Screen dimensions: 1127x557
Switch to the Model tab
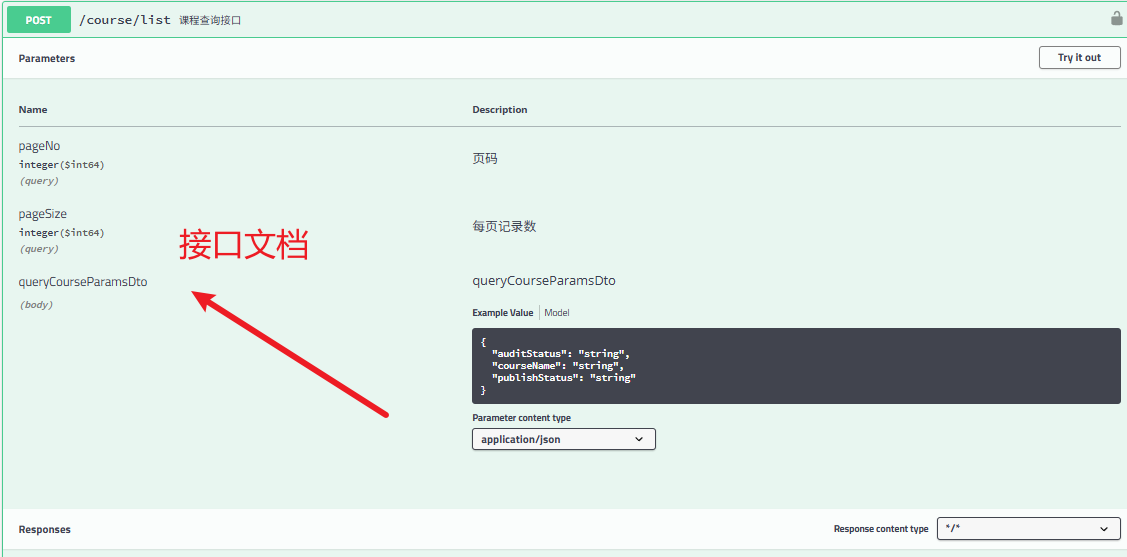557,313
